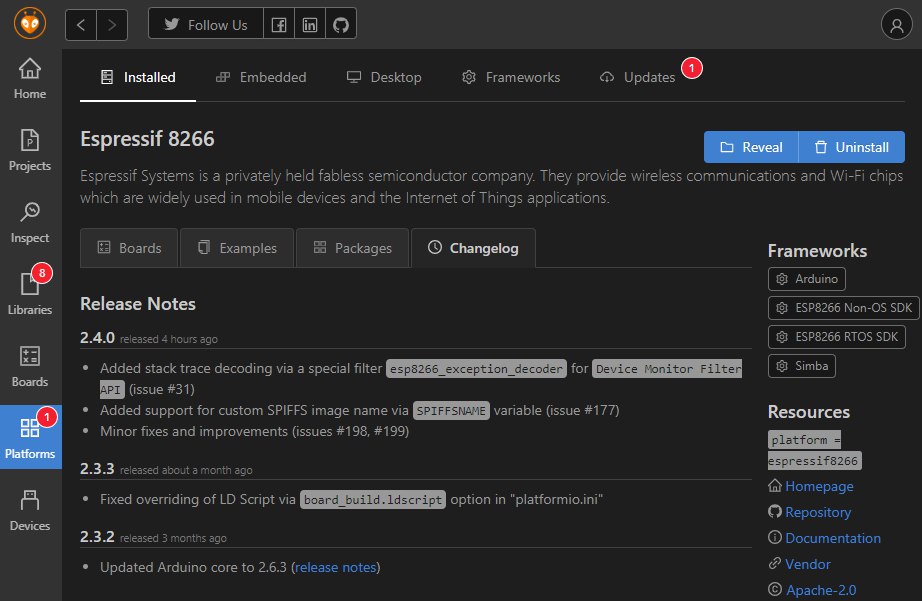Open the release notes link for 2.3.2
The width and height of the screenshot is (922, 601).
coord(336,567)
